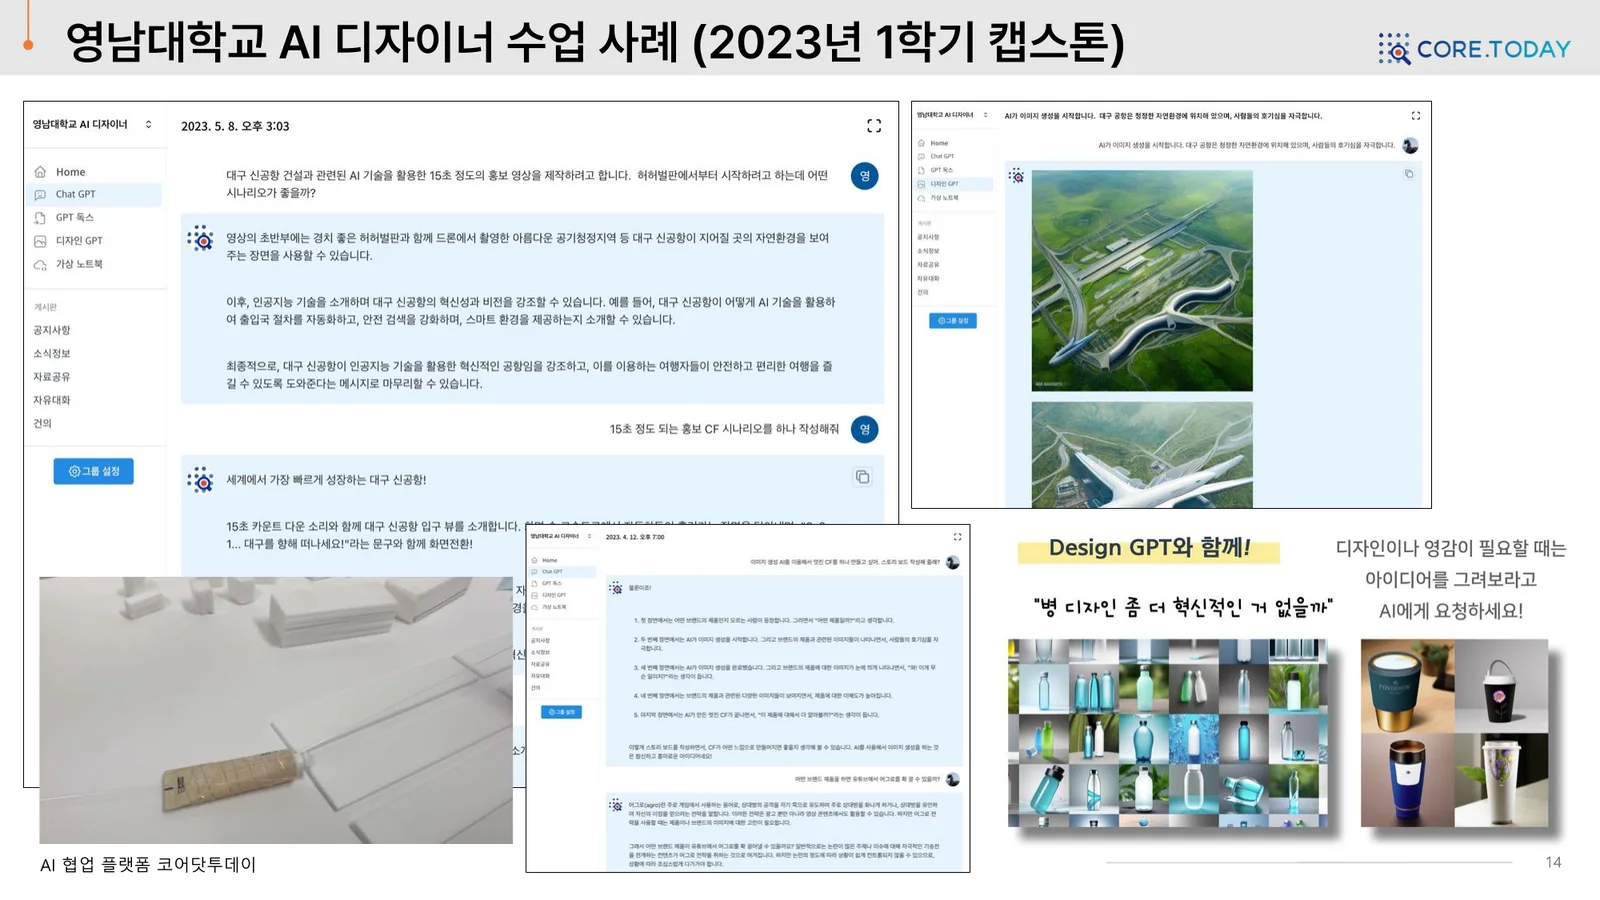Click the timestamp 2023. 5. 8. 오후 3:03

(x=235, y=126)
